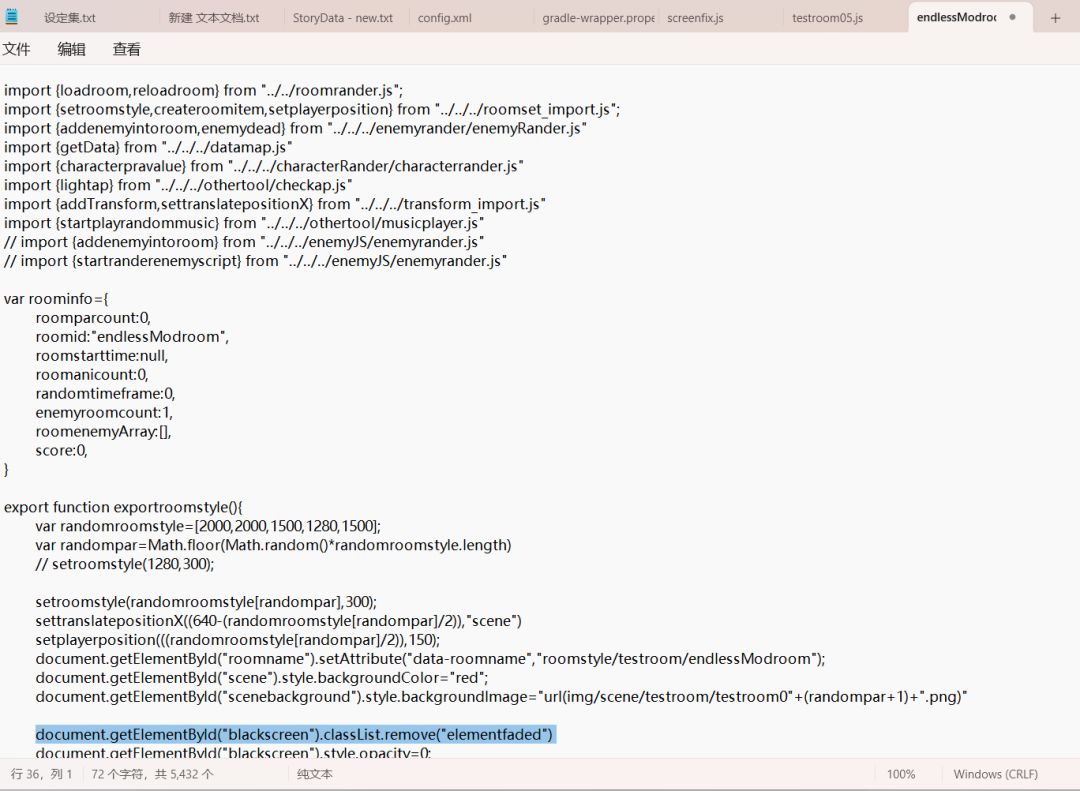Click the highlighted classList.remove("elementfaded") line

click(294, 734)
